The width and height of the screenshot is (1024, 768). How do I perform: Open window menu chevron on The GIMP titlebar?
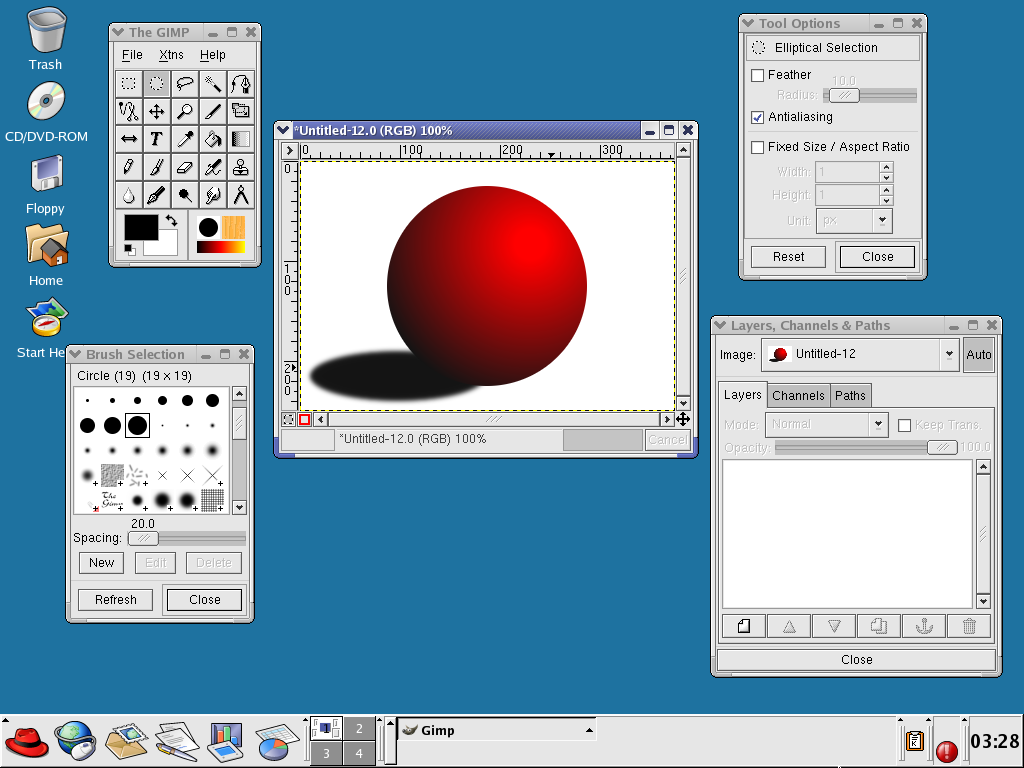[x=118, y=32]
